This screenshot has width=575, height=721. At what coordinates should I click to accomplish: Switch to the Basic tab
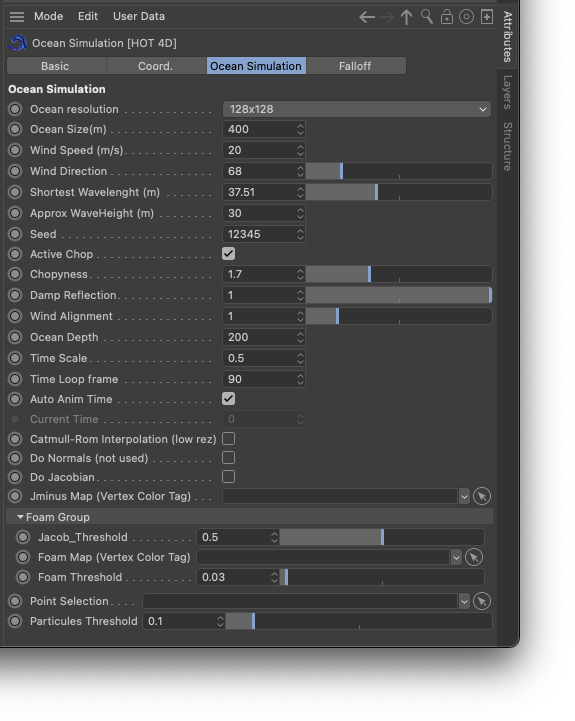55,66
